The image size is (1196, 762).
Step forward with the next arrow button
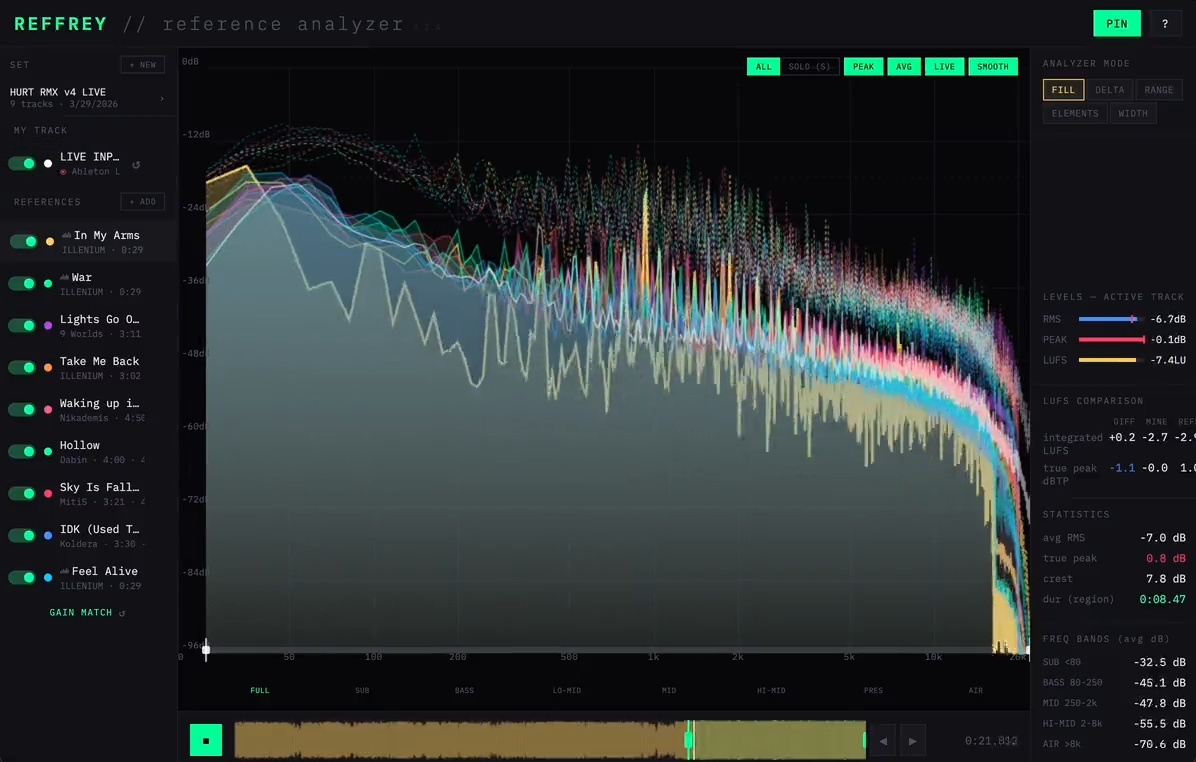tap(912, 741)
